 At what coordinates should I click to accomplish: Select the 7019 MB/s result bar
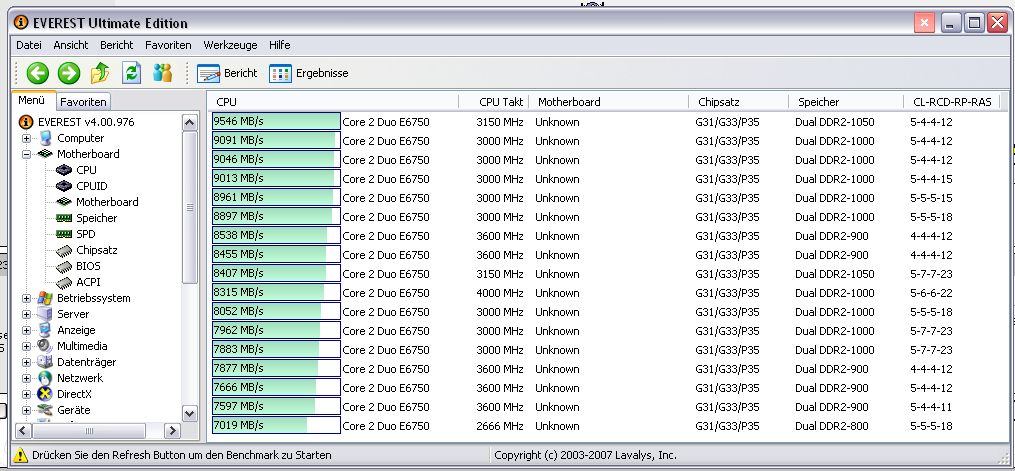coord(276,426)
